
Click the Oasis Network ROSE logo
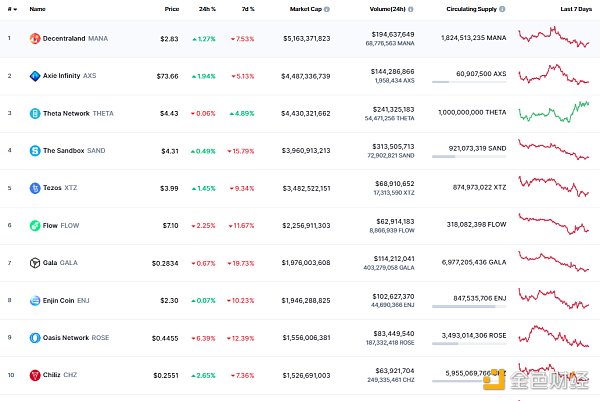coord(34,338)
